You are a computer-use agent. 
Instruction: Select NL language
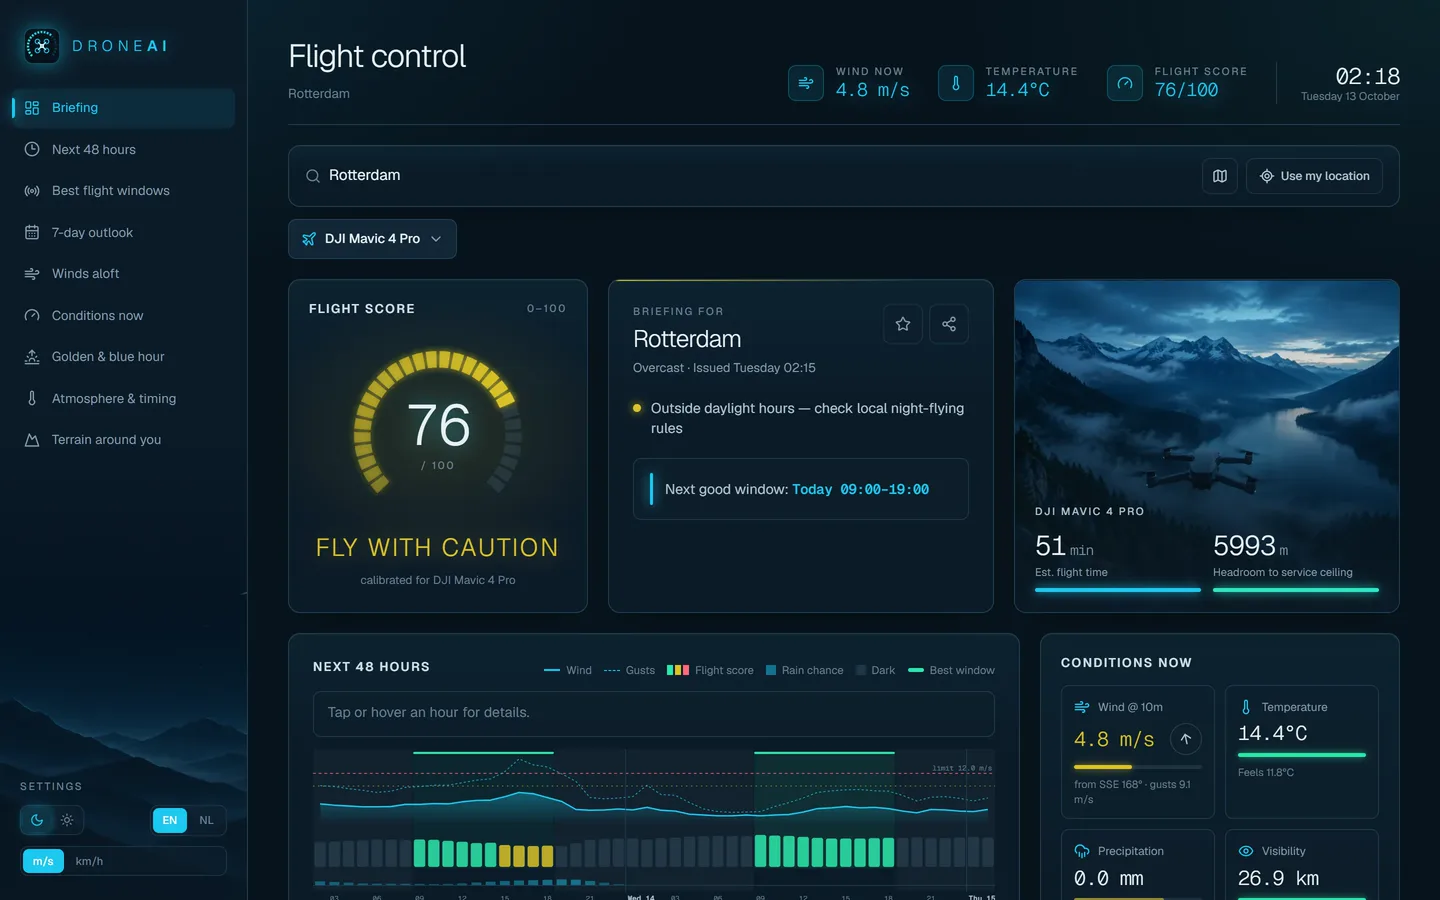pyautogui.click(x=207, y=820)
